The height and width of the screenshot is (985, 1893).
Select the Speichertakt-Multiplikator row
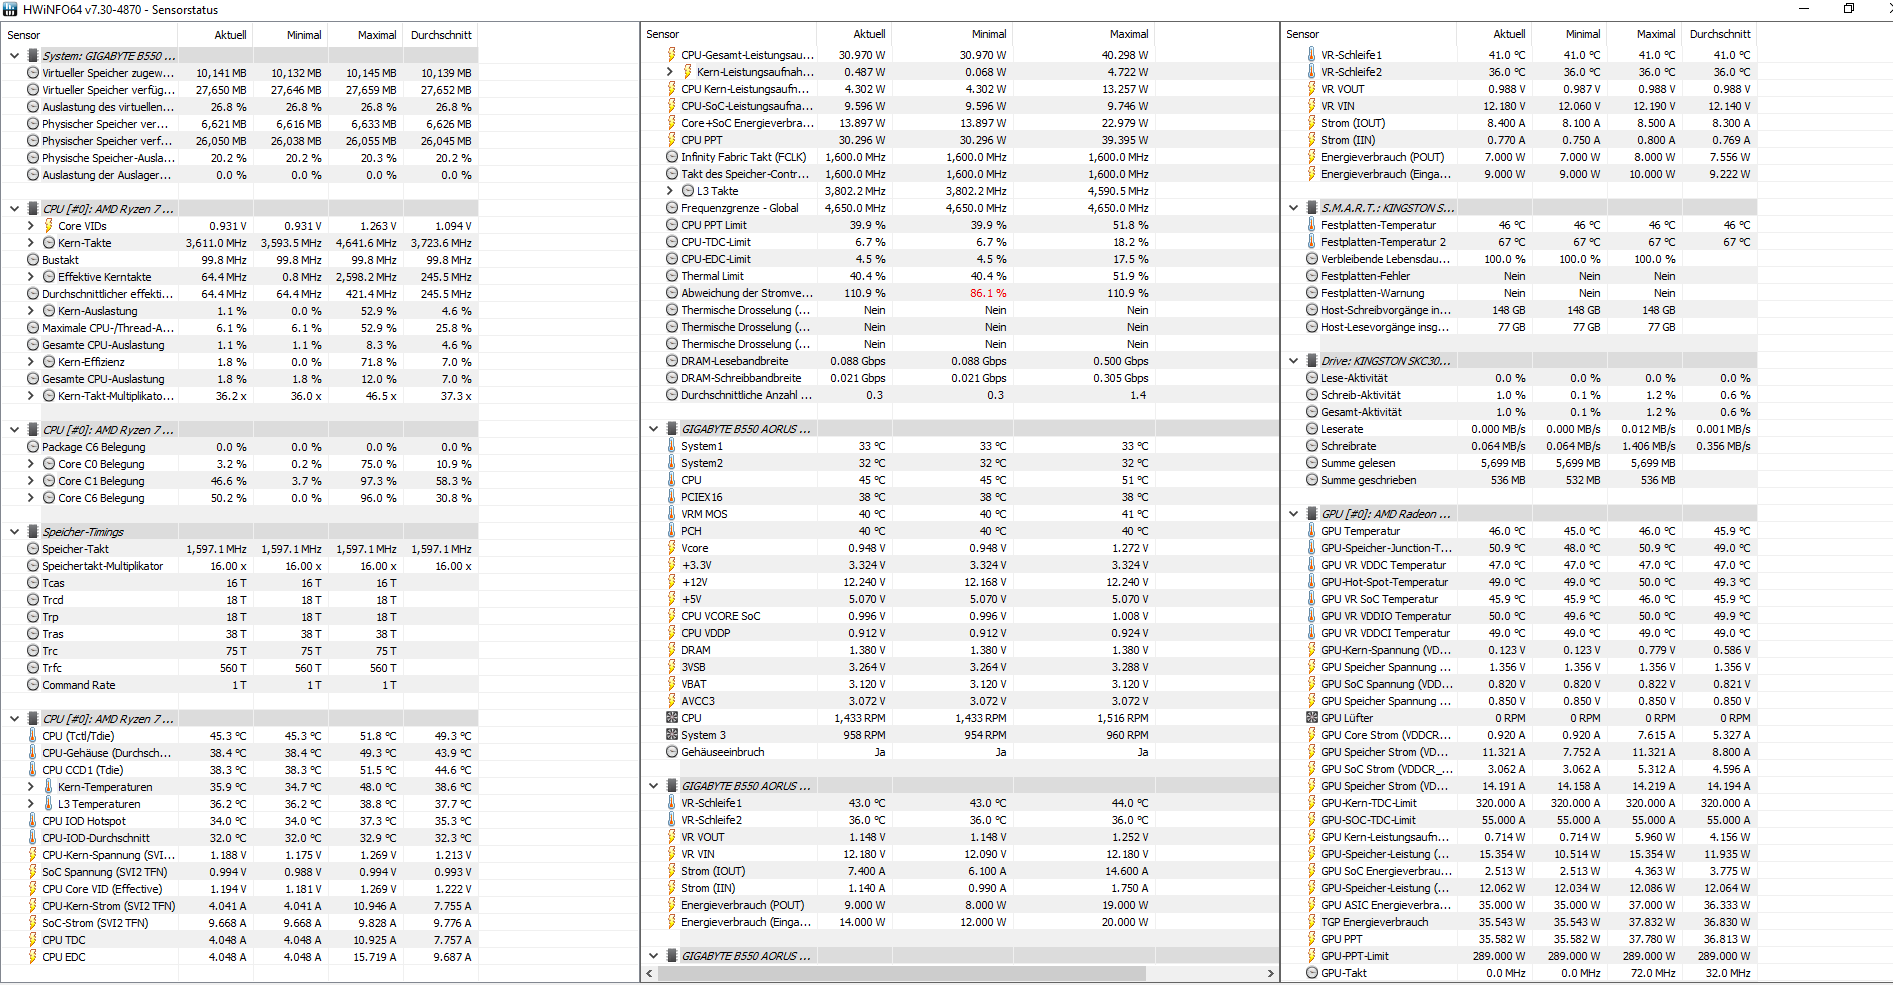click(x=240, y=566)
